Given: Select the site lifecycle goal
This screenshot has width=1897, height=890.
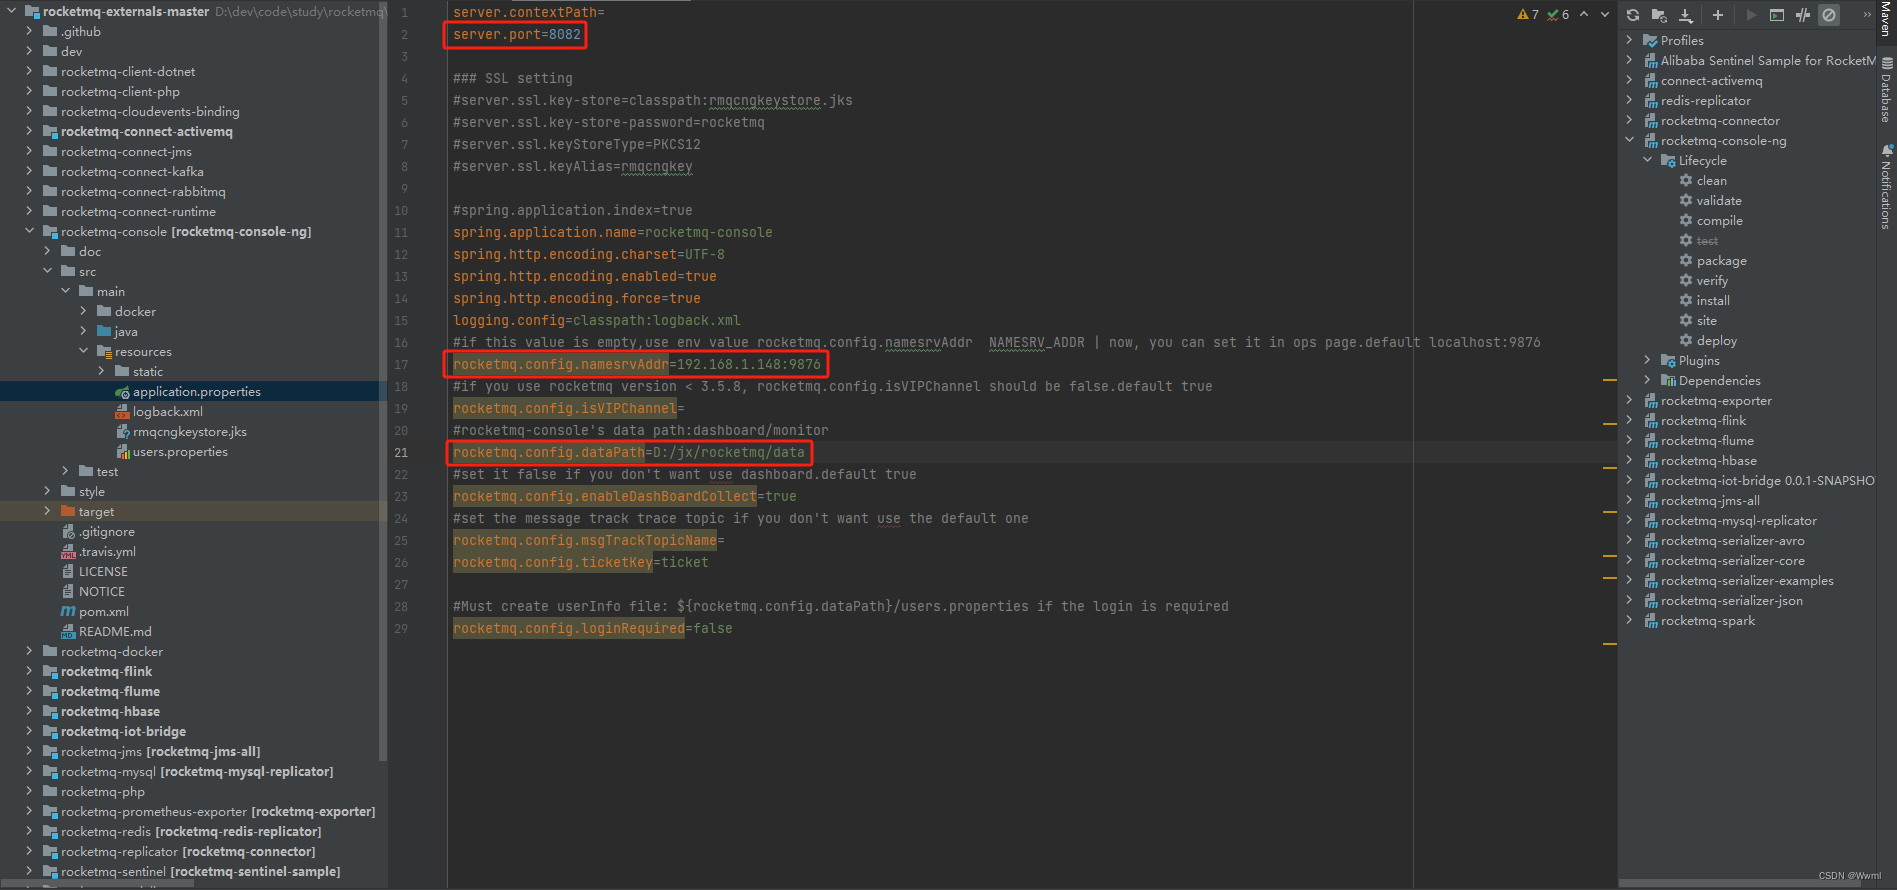Looking at the screenshot, I should coord(1706,321).
